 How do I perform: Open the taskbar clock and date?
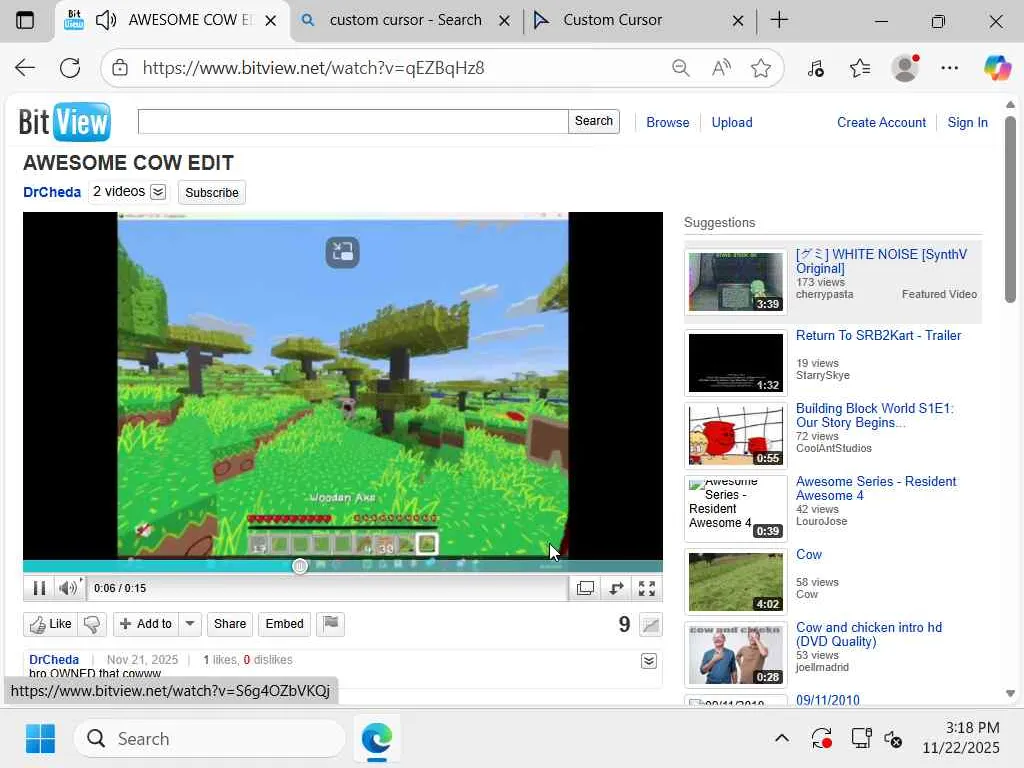[961, 738]
